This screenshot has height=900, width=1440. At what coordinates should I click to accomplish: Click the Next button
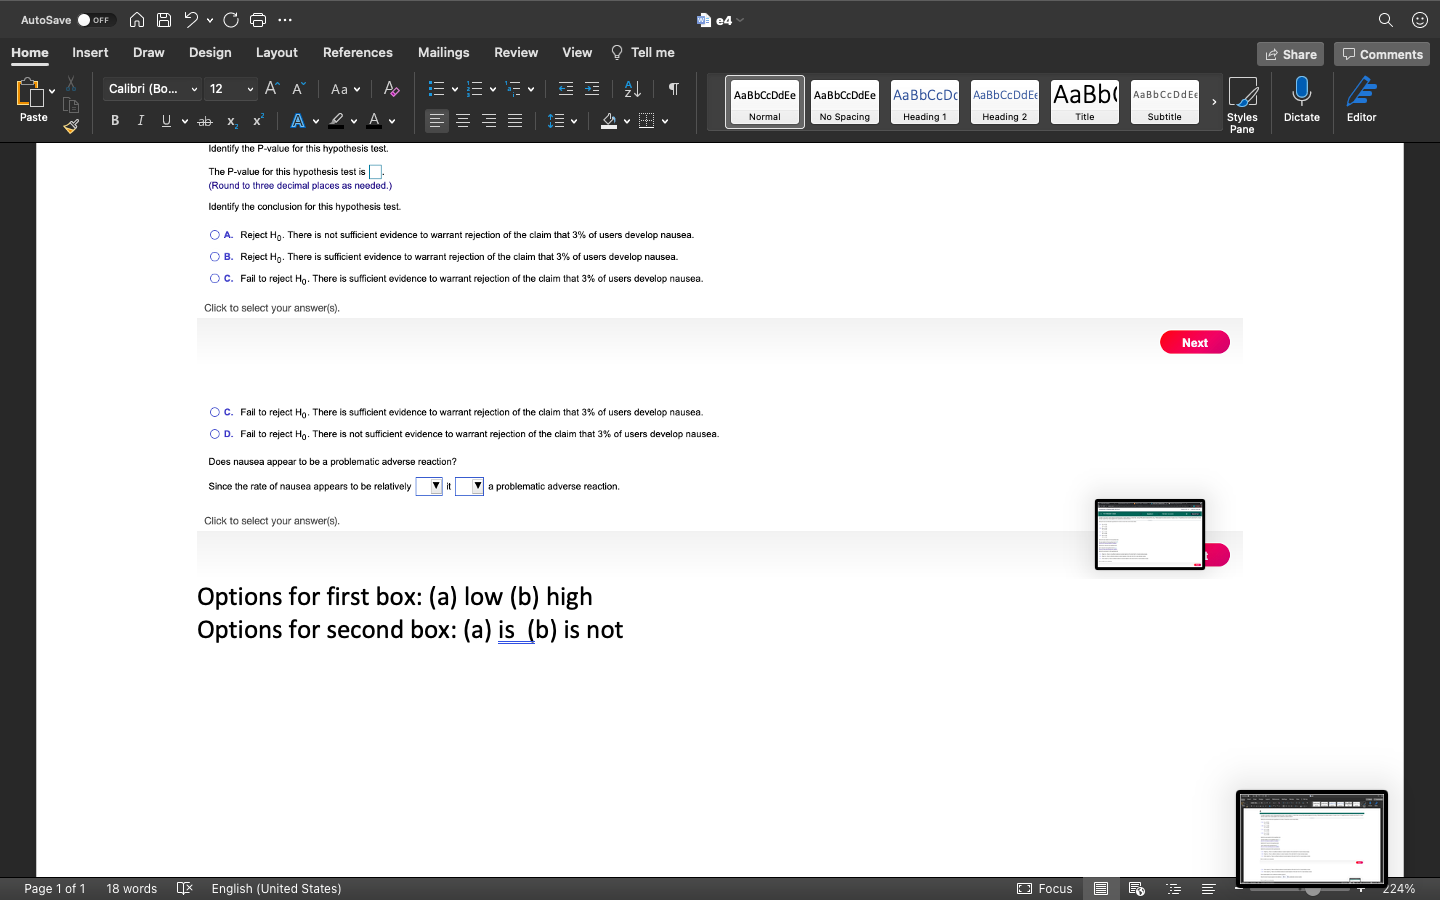tap(1194, 341)
